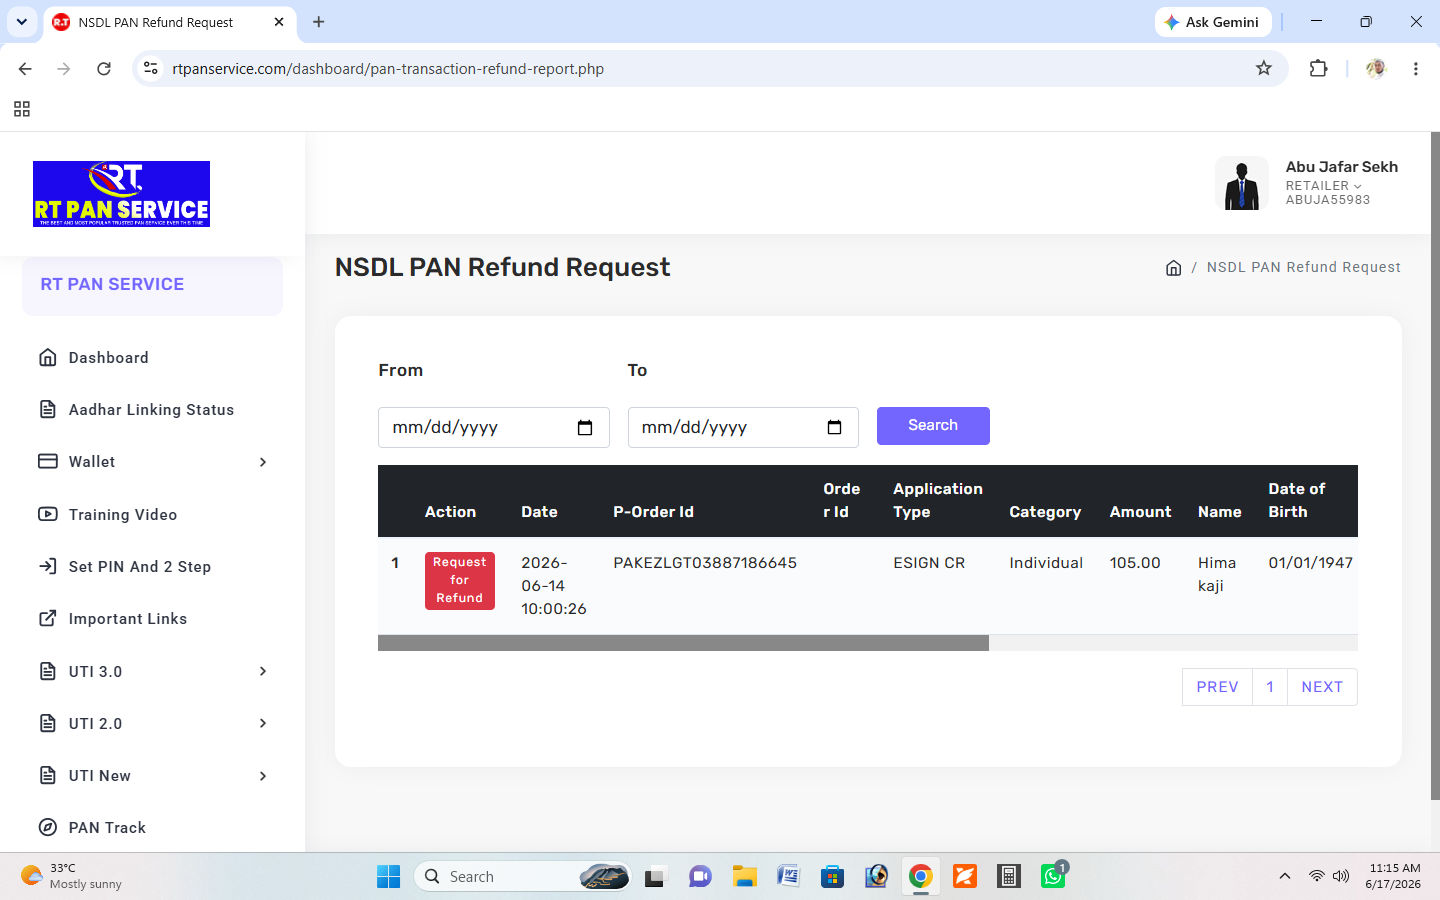Open Chrome tab search dropdown
Viewport: 1440px width, 900px height.
[21, 21]
